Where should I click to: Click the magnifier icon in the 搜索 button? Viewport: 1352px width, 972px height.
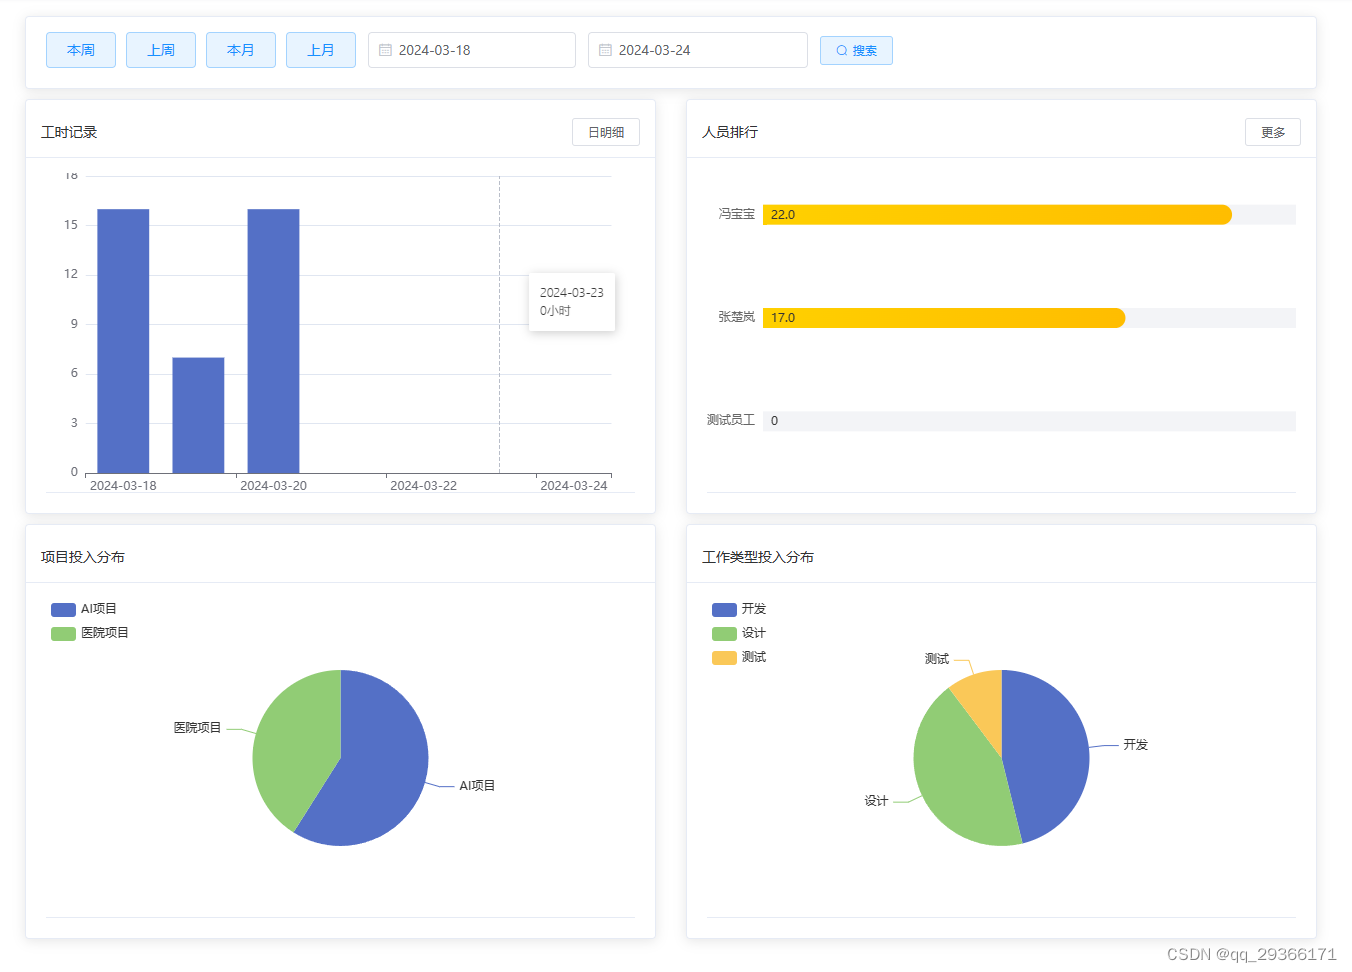coord(842,50)
